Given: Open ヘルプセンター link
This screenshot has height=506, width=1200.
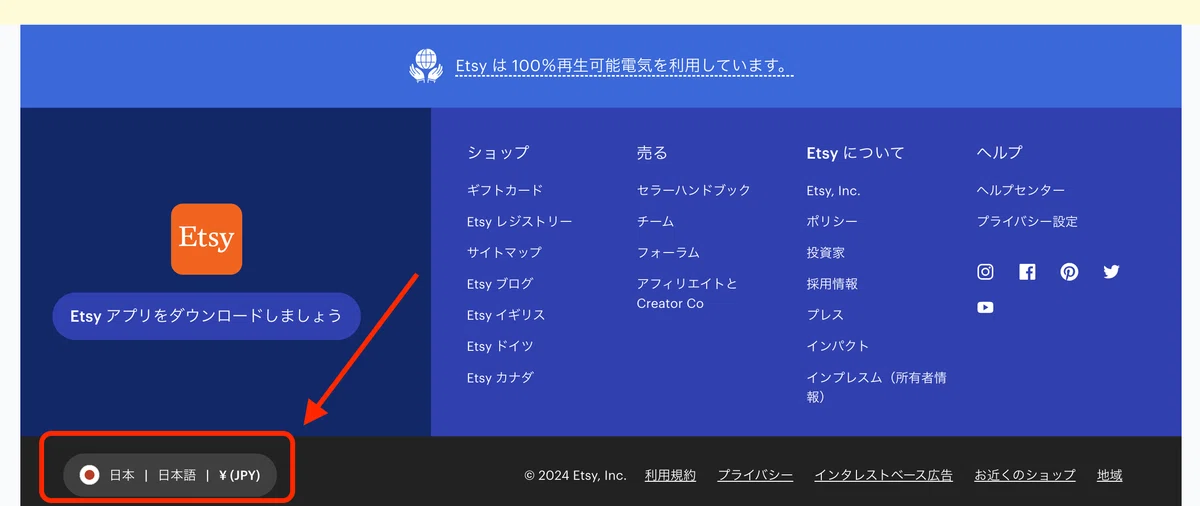Looking at the screenshot, I should click(x=1021, y=190).
